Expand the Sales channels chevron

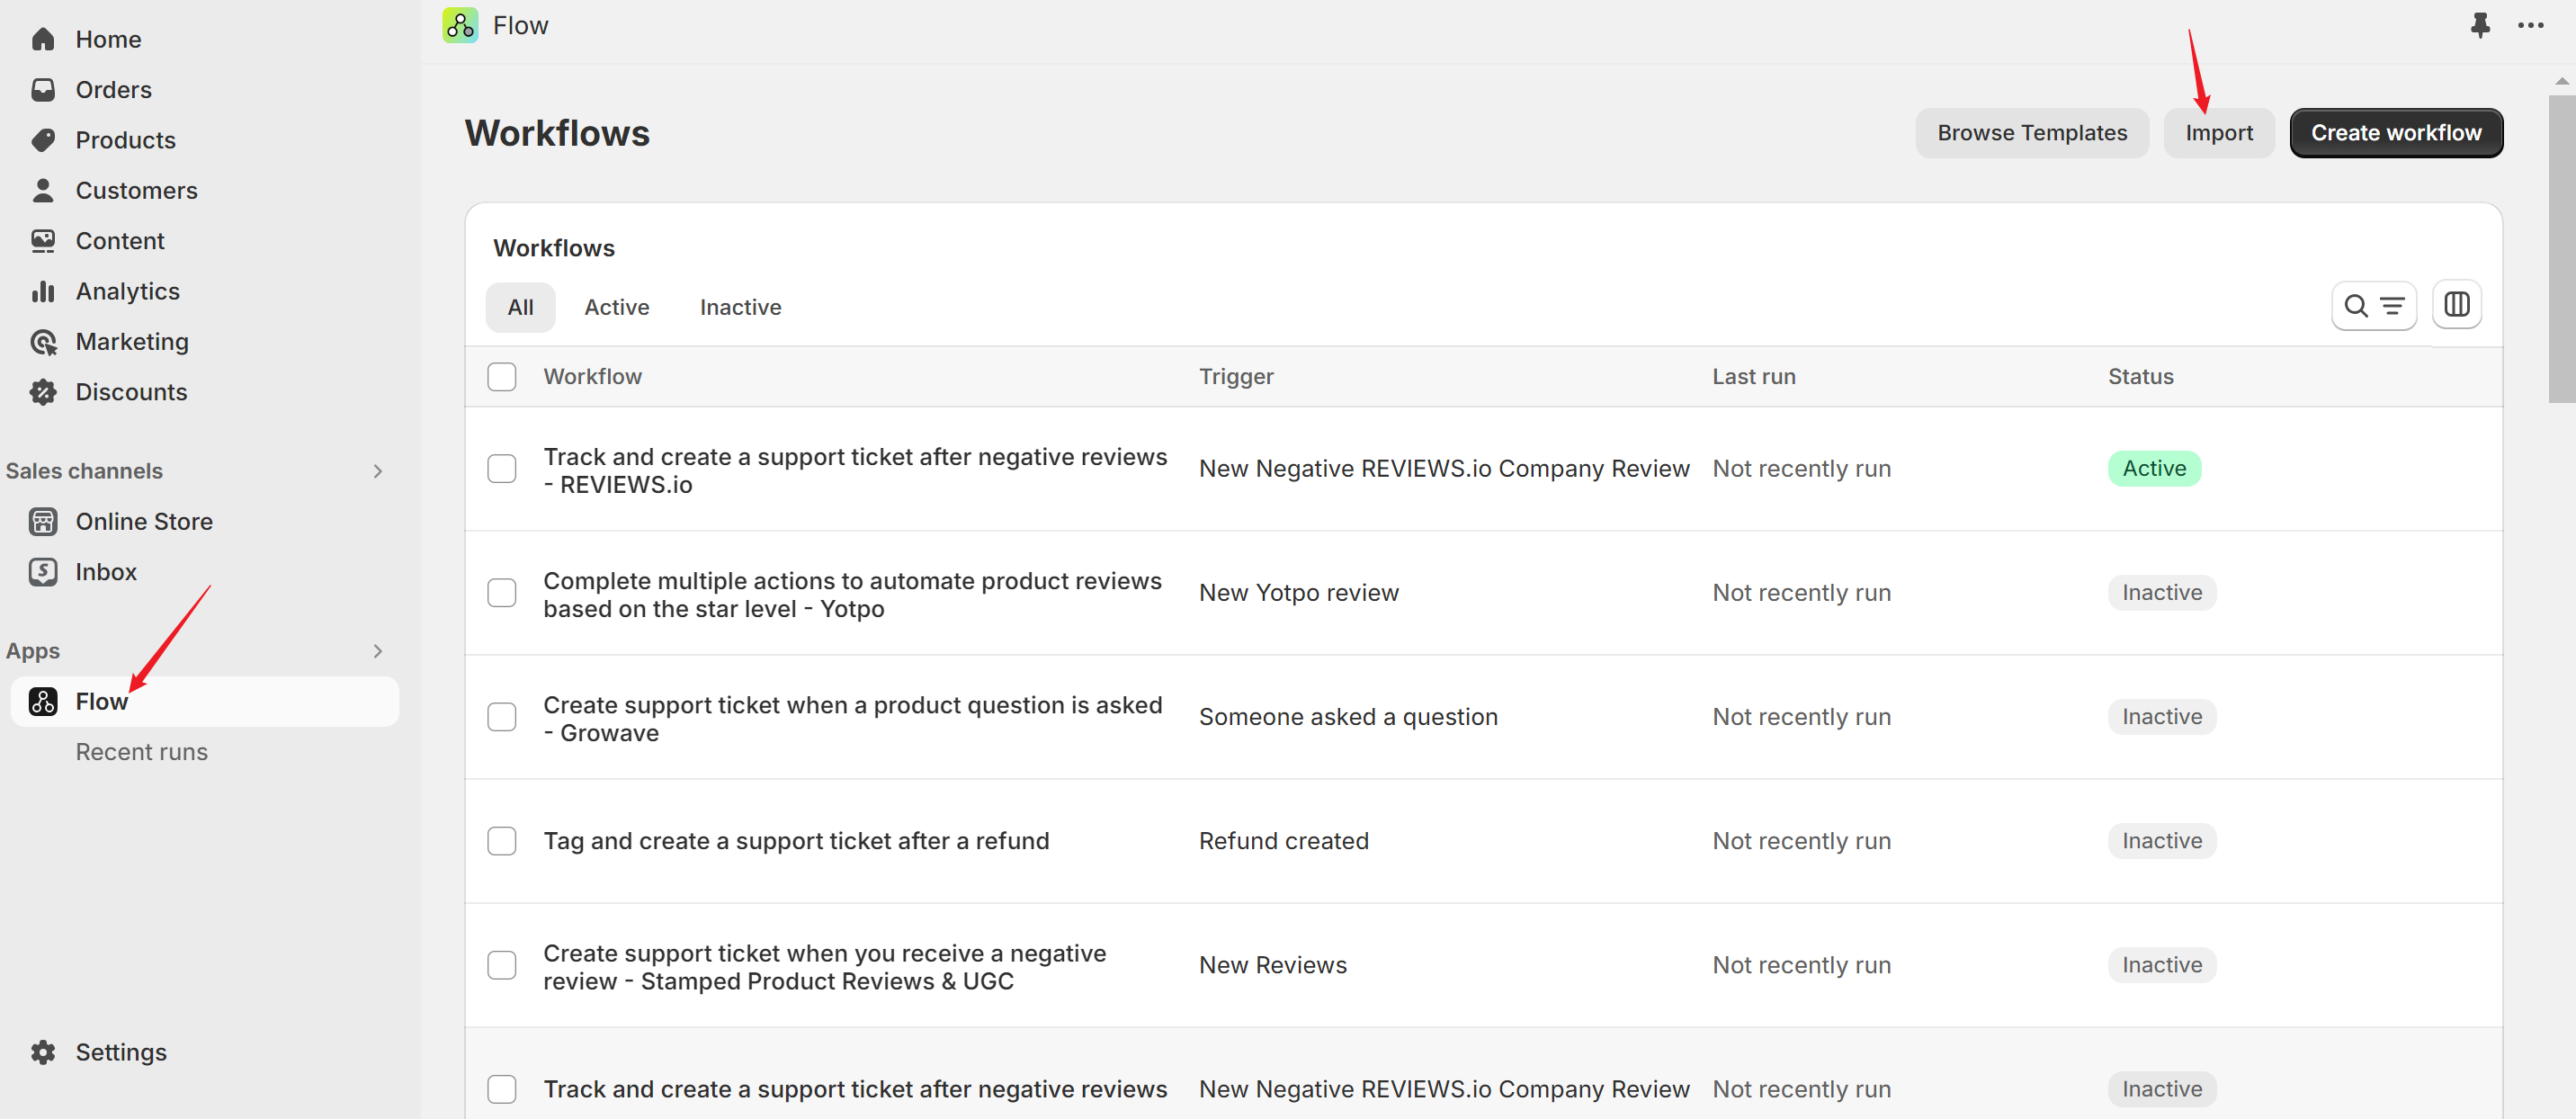point(378,471)
